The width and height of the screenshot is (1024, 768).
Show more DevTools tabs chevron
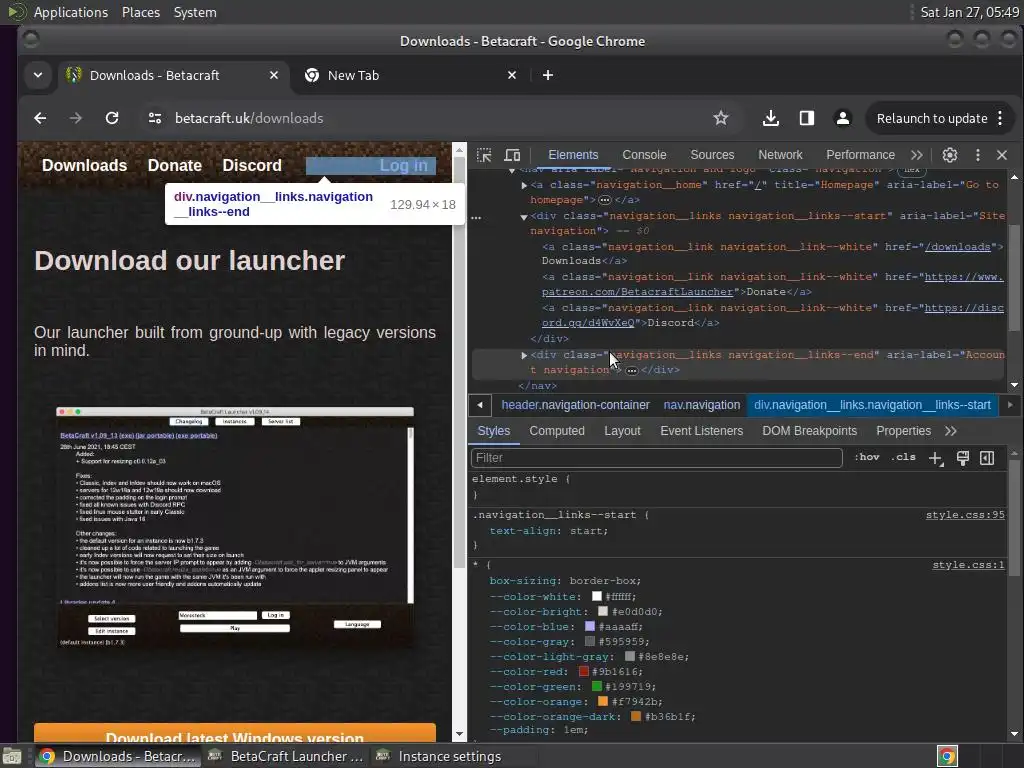[x=917, y=155]
